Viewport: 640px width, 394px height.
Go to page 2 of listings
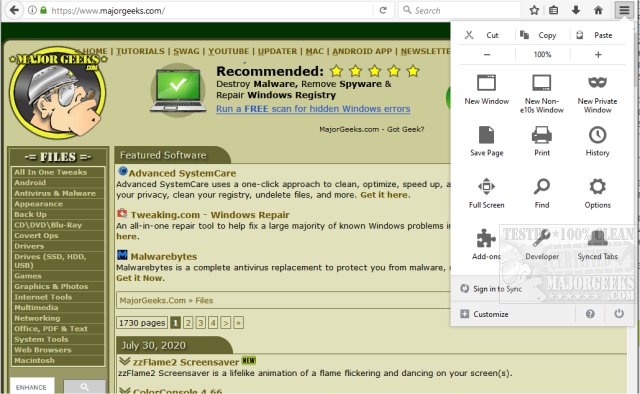pyautogui.click(x=188, y=323)
